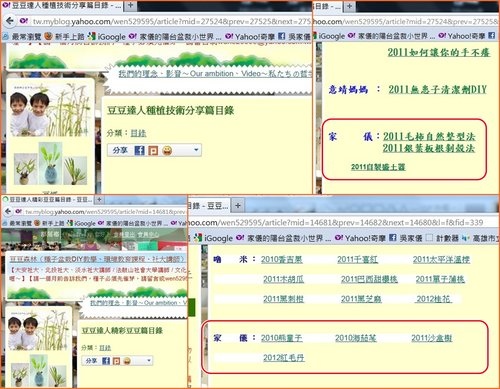
Task: Open 高雄市 bookmark in bookmarks bar
Action: point(481,238)
